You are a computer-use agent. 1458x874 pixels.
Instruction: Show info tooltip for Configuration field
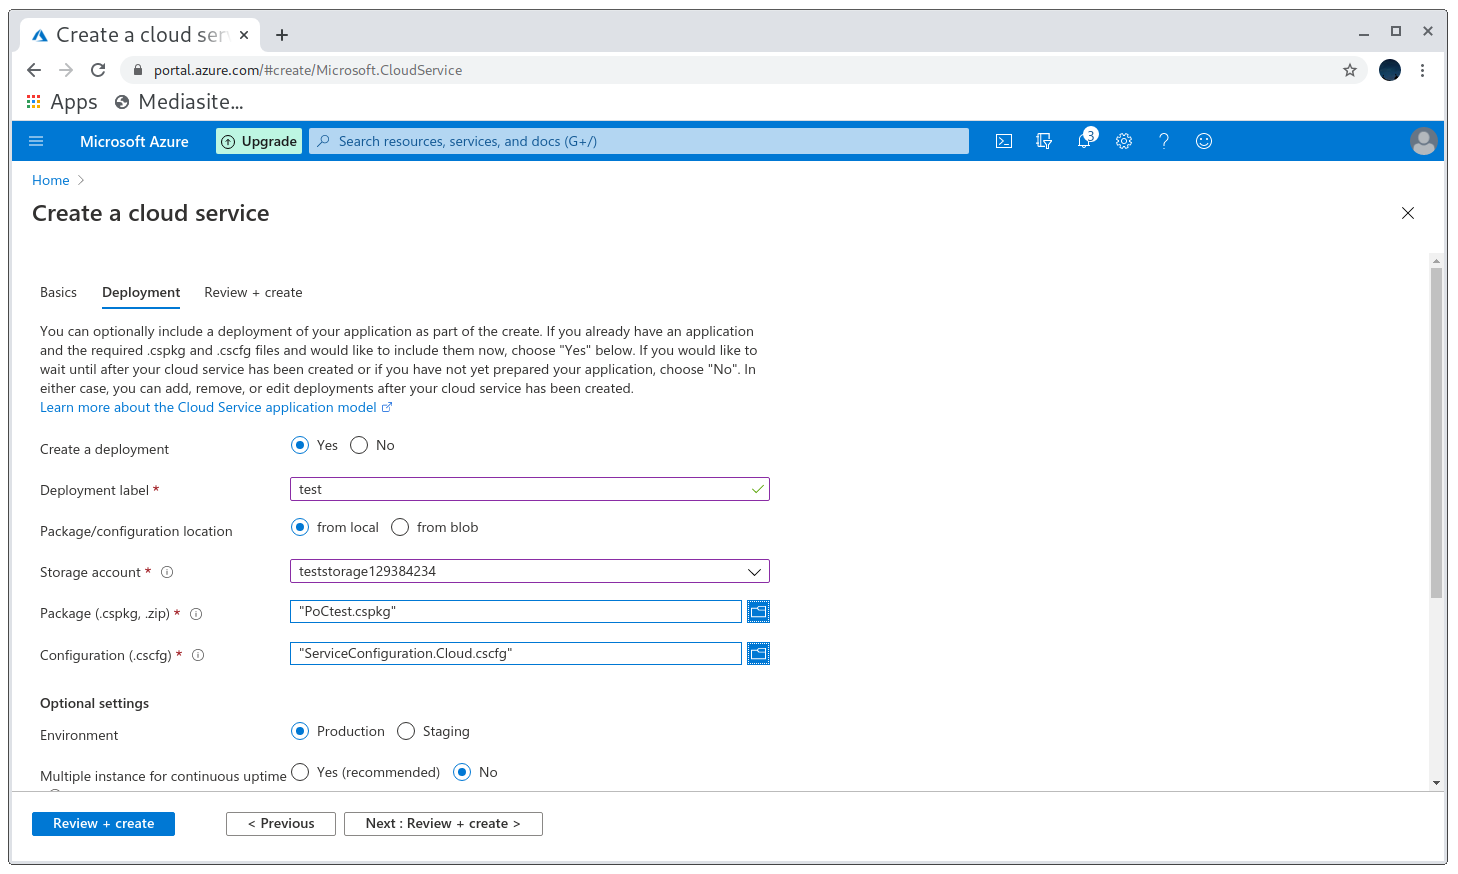[198, 655]
